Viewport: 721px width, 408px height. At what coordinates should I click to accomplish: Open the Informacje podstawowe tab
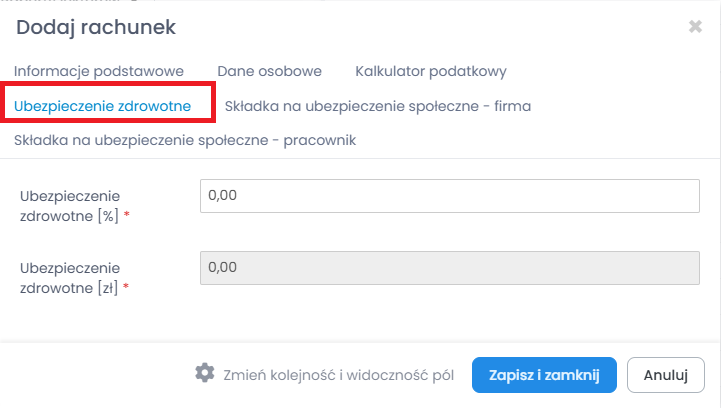(x=99, y=71)
